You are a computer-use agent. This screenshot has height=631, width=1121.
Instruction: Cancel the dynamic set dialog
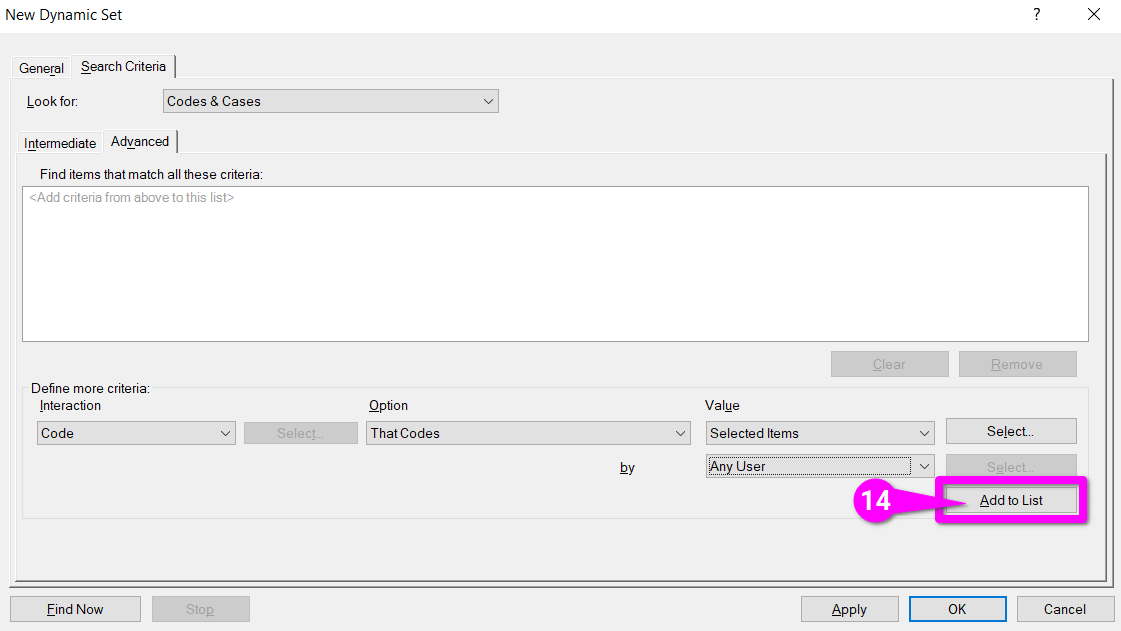(x=1065, y=609)
